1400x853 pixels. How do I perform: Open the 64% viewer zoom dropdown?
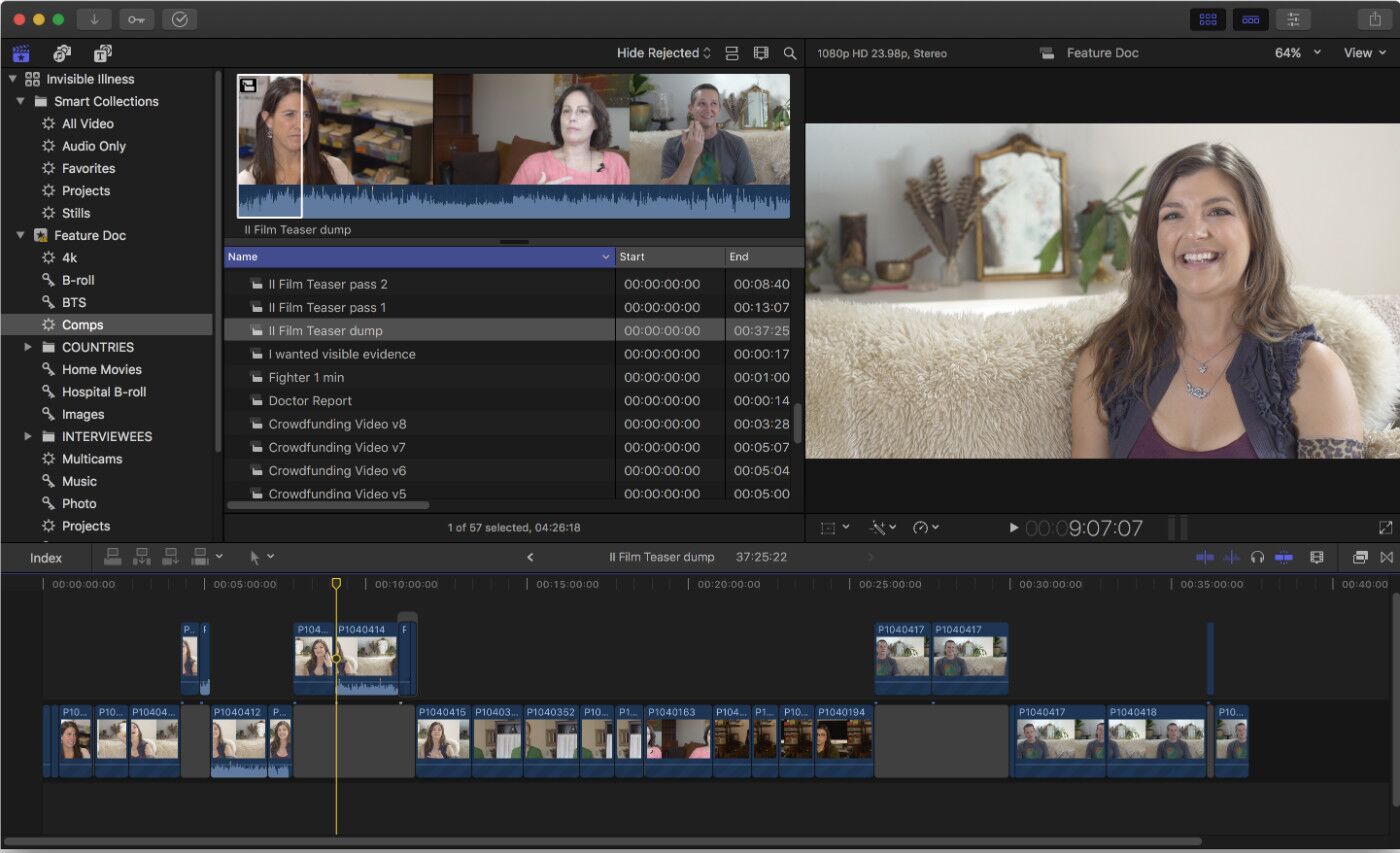(1295, 52)
